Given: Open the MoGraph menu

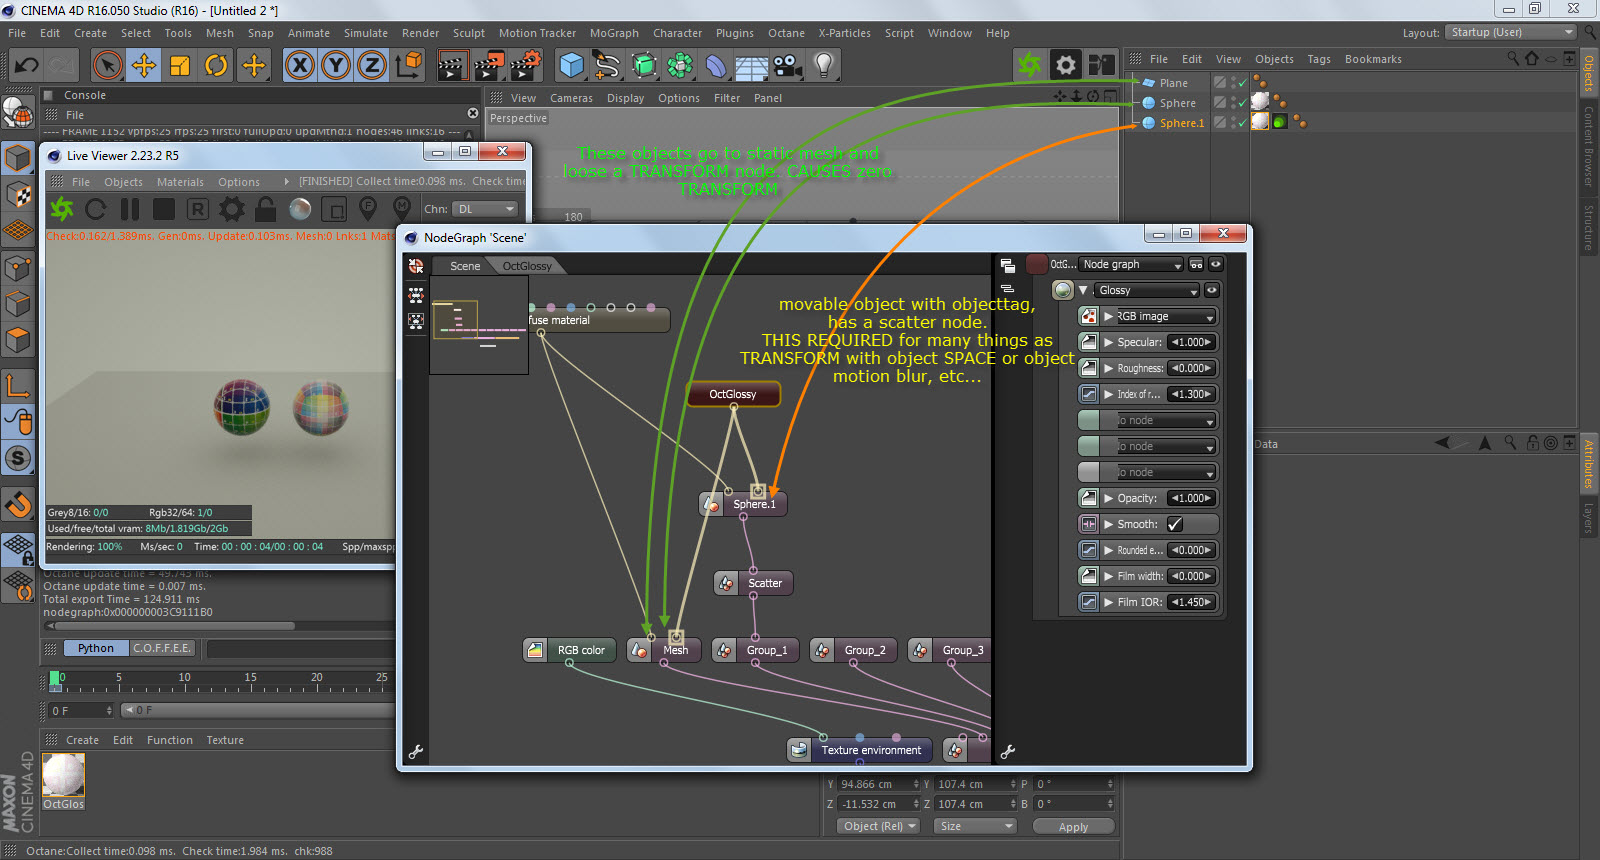Looking at the screenshot, I should point(614,33).
